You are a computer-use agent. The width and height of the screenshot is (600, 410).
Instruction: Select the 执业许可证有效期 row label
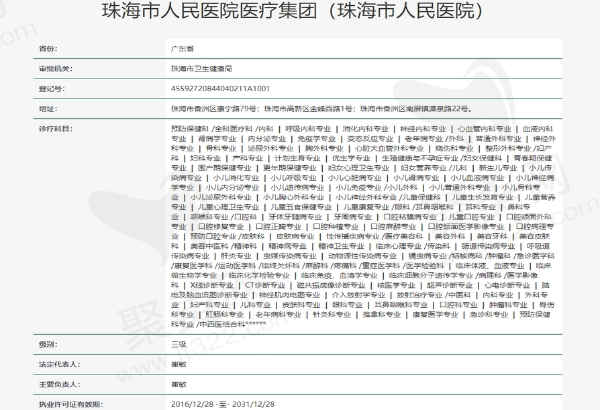(x=71, y=404)
